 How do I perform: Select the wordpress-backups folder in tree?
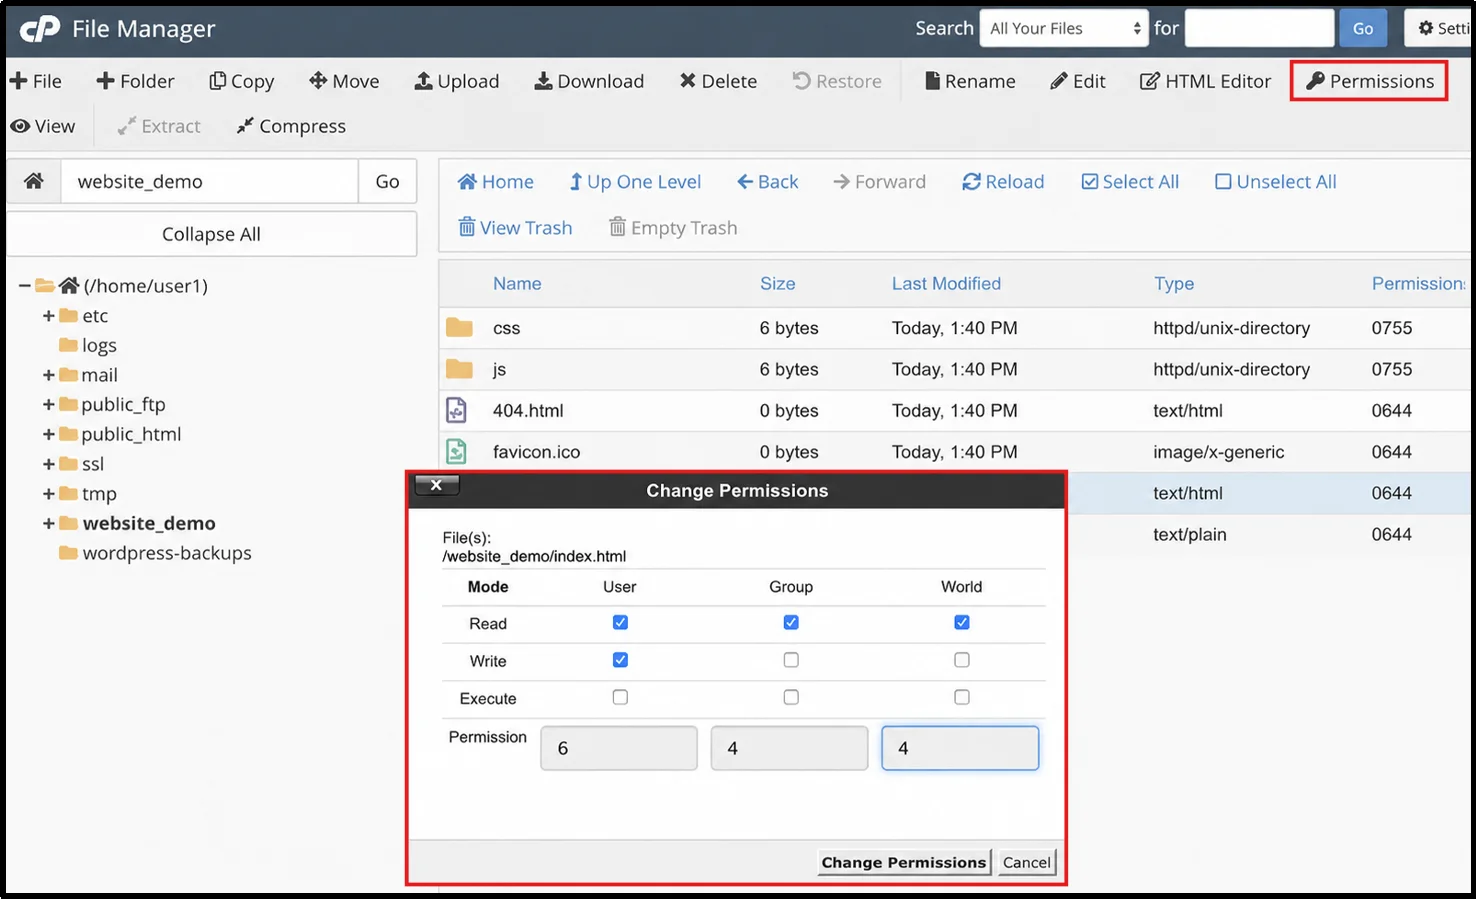pyautogui.click(x=166, y=553)
